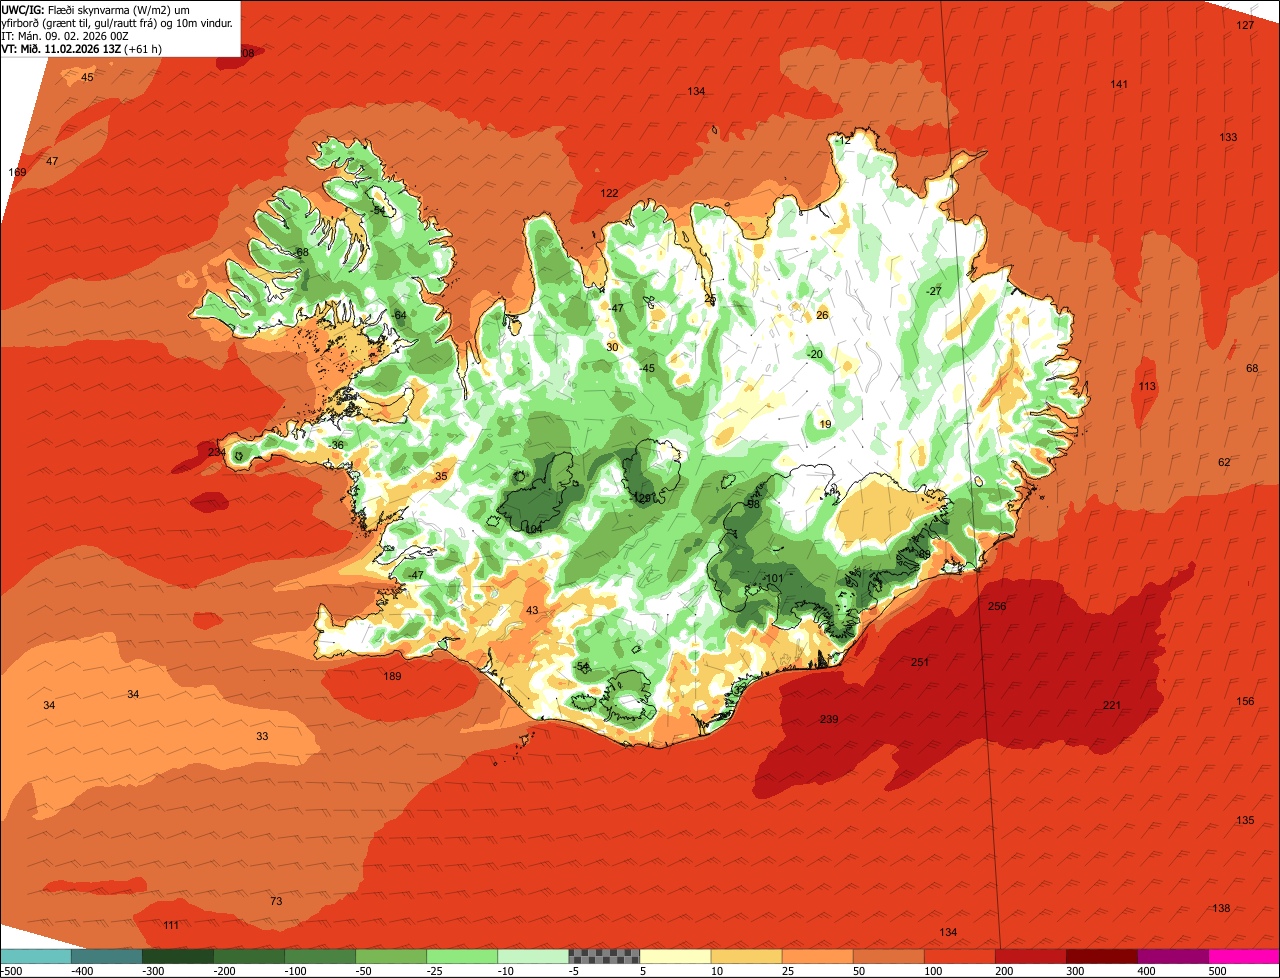Click the map value '35'
This screenshot has height=978, width=1280.
(x=441, y=477)
